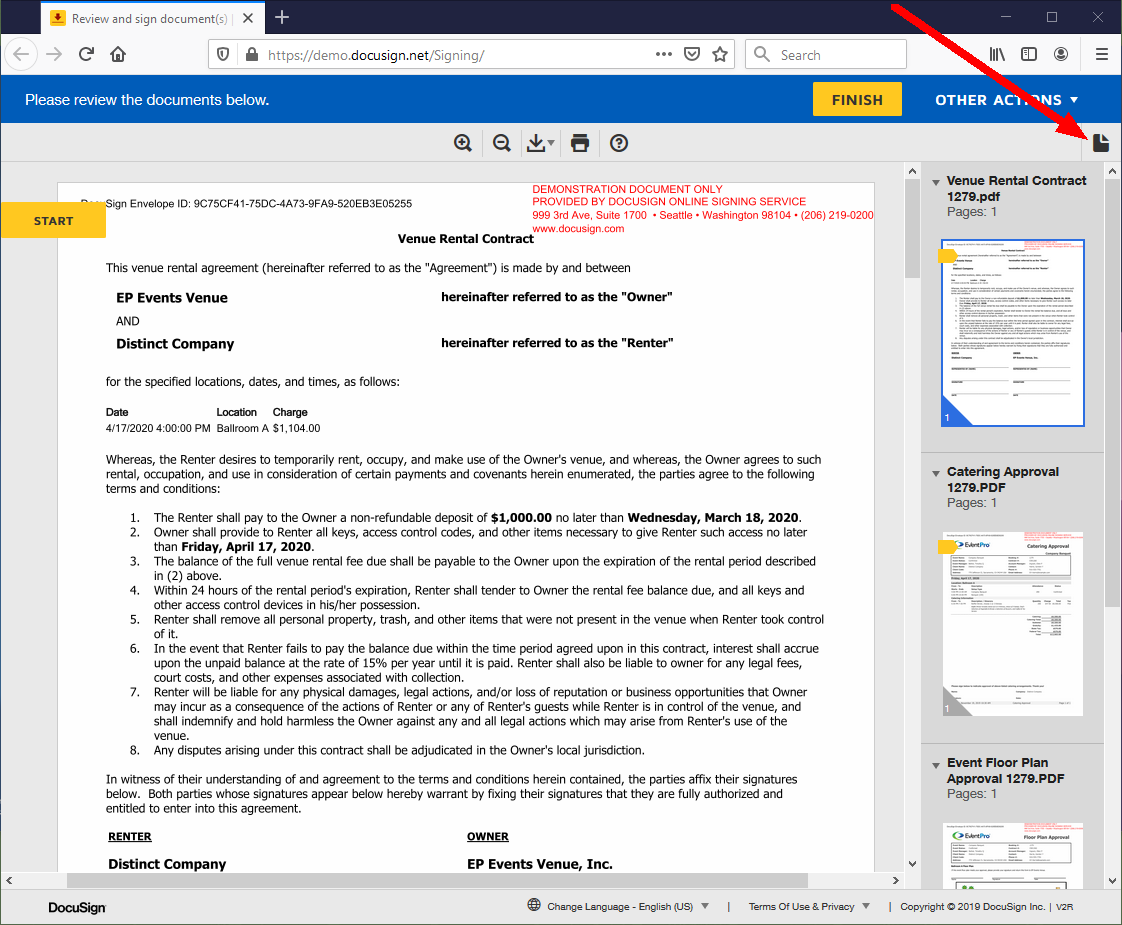Screen dimensions: 1122x925
Task: Save page to Pocket
Action: 692,54
